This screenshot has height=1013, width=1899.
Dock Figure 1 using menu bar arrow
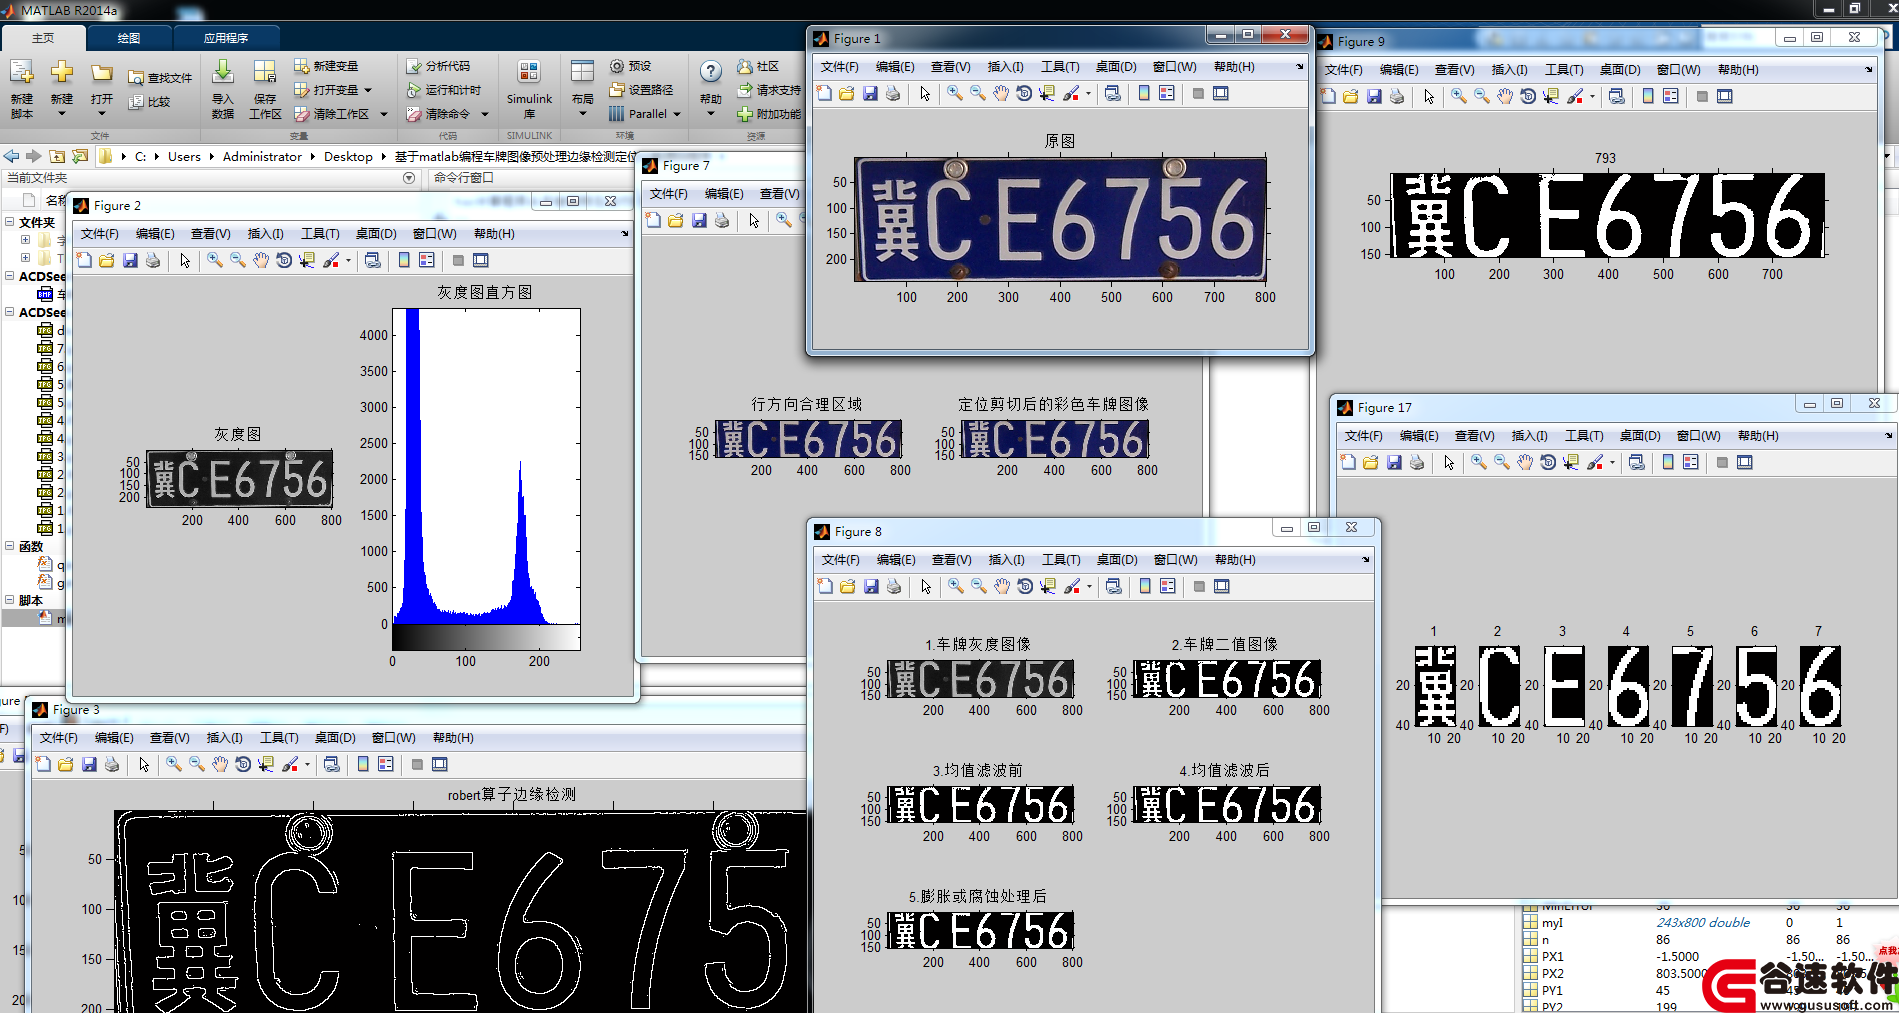click(x=1299, y=67)
